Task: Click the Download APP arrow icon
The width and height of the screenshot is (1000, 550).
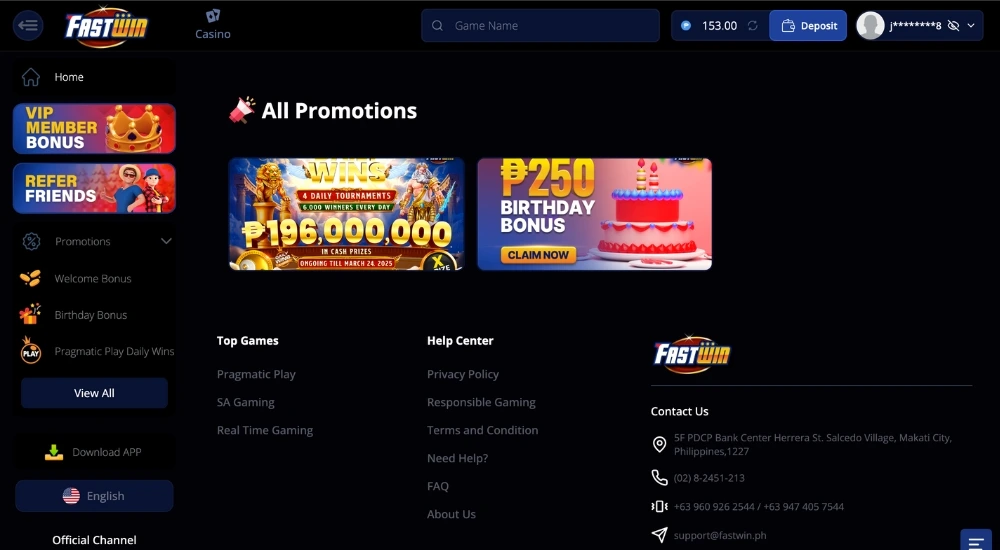Action: [x=54, y=452]
